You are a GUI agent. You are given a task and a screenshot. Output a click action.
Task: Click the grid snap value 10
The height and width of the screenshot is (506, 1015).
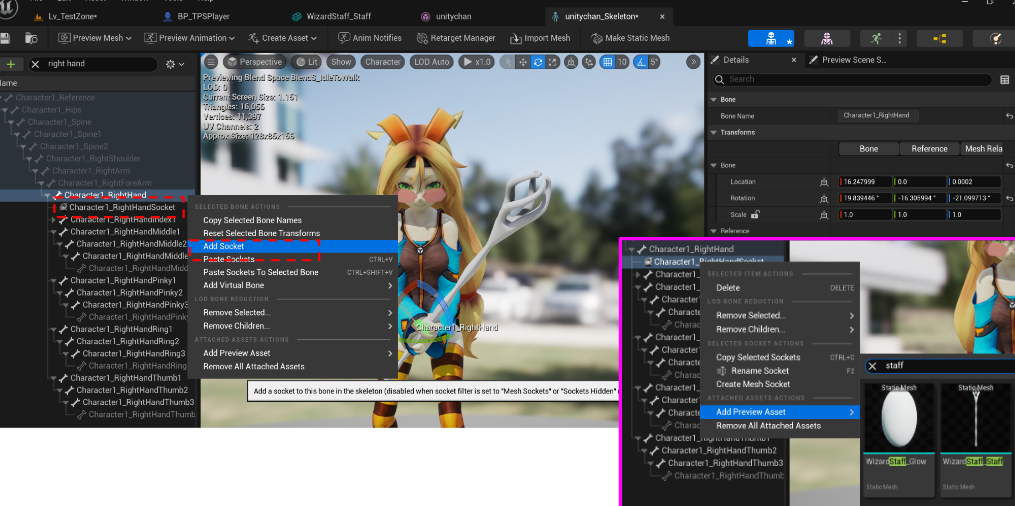(x=622, y=62)
